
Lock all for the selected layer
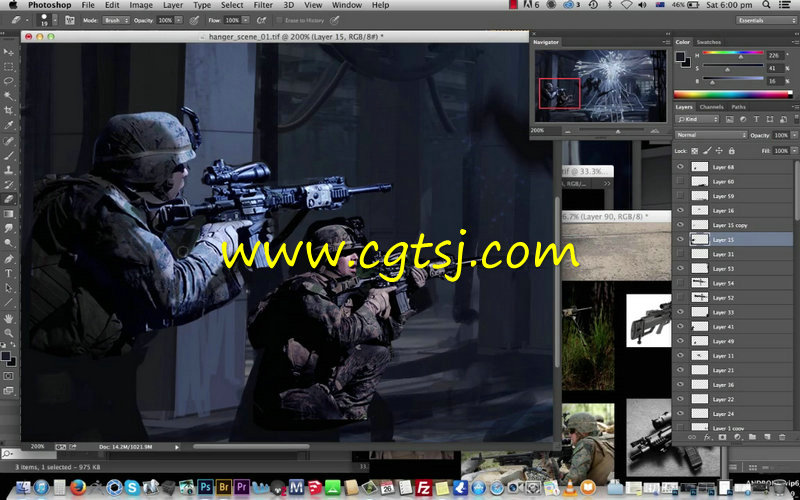pyautogui.click(x=732, y=151)
